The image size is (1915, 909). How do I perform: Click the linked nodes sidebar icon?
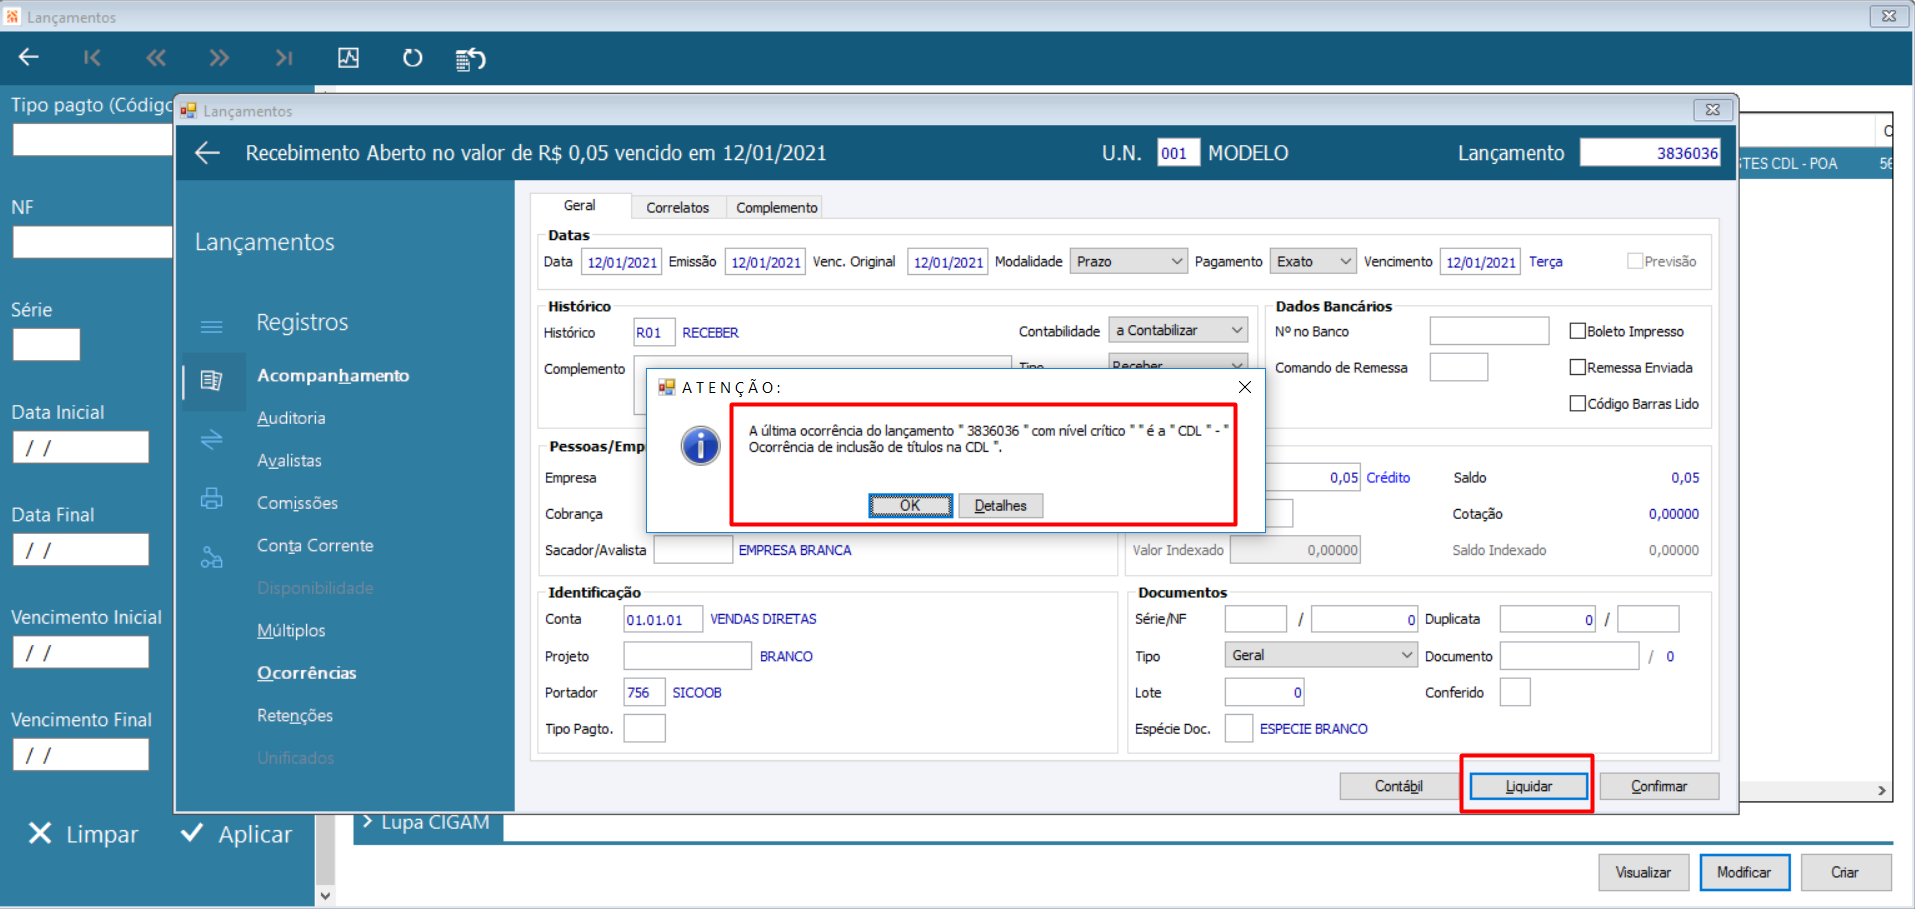point(212,557)
